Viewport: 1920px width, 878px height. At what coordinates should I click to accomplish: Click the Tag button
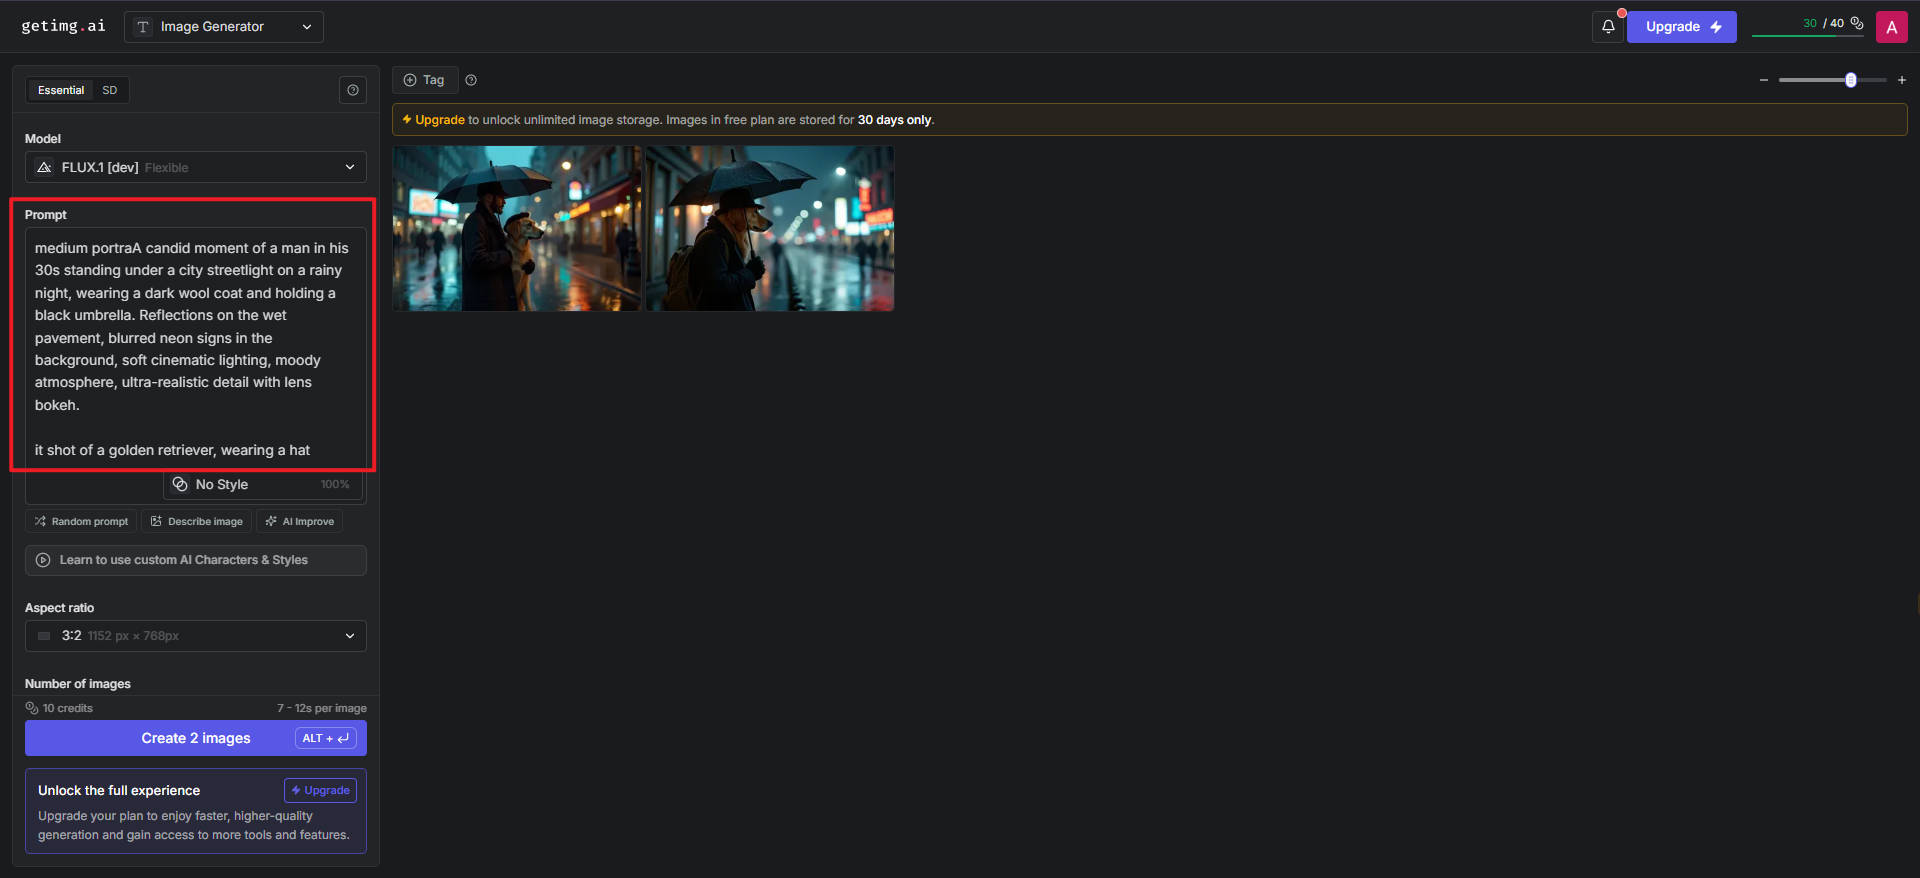tap(425, 80)
